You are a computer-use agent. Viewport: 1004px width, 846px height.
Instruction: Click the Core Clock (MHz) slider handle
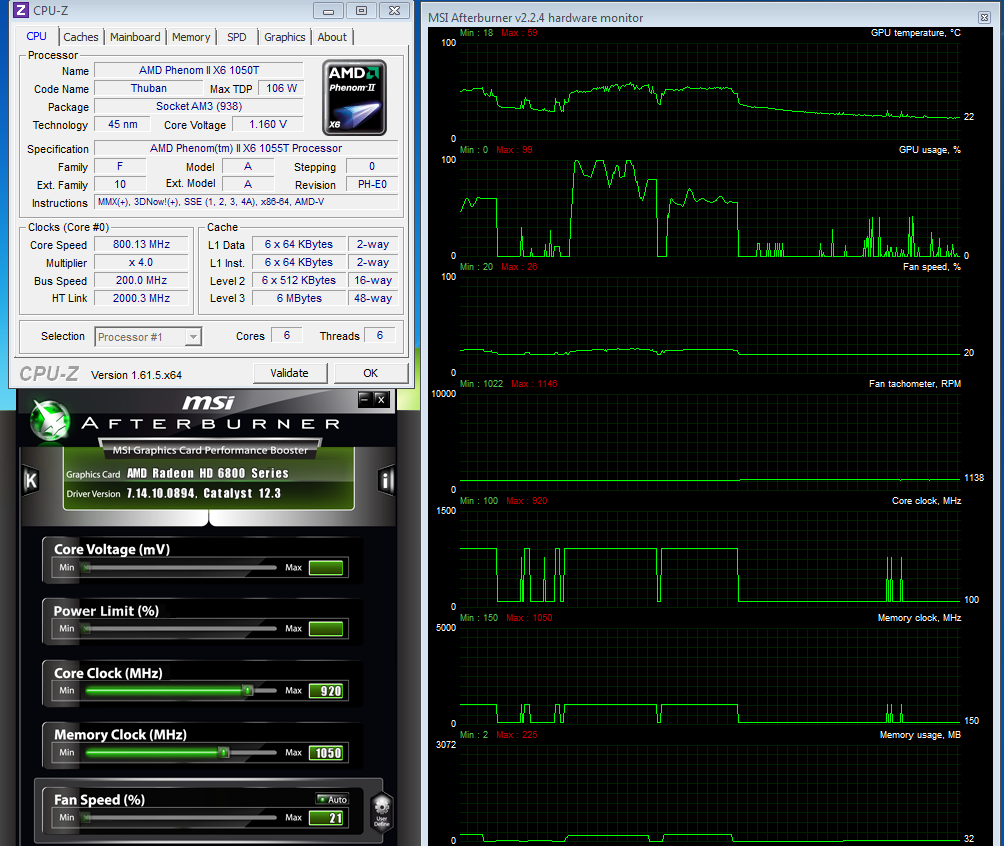(248, 690)
